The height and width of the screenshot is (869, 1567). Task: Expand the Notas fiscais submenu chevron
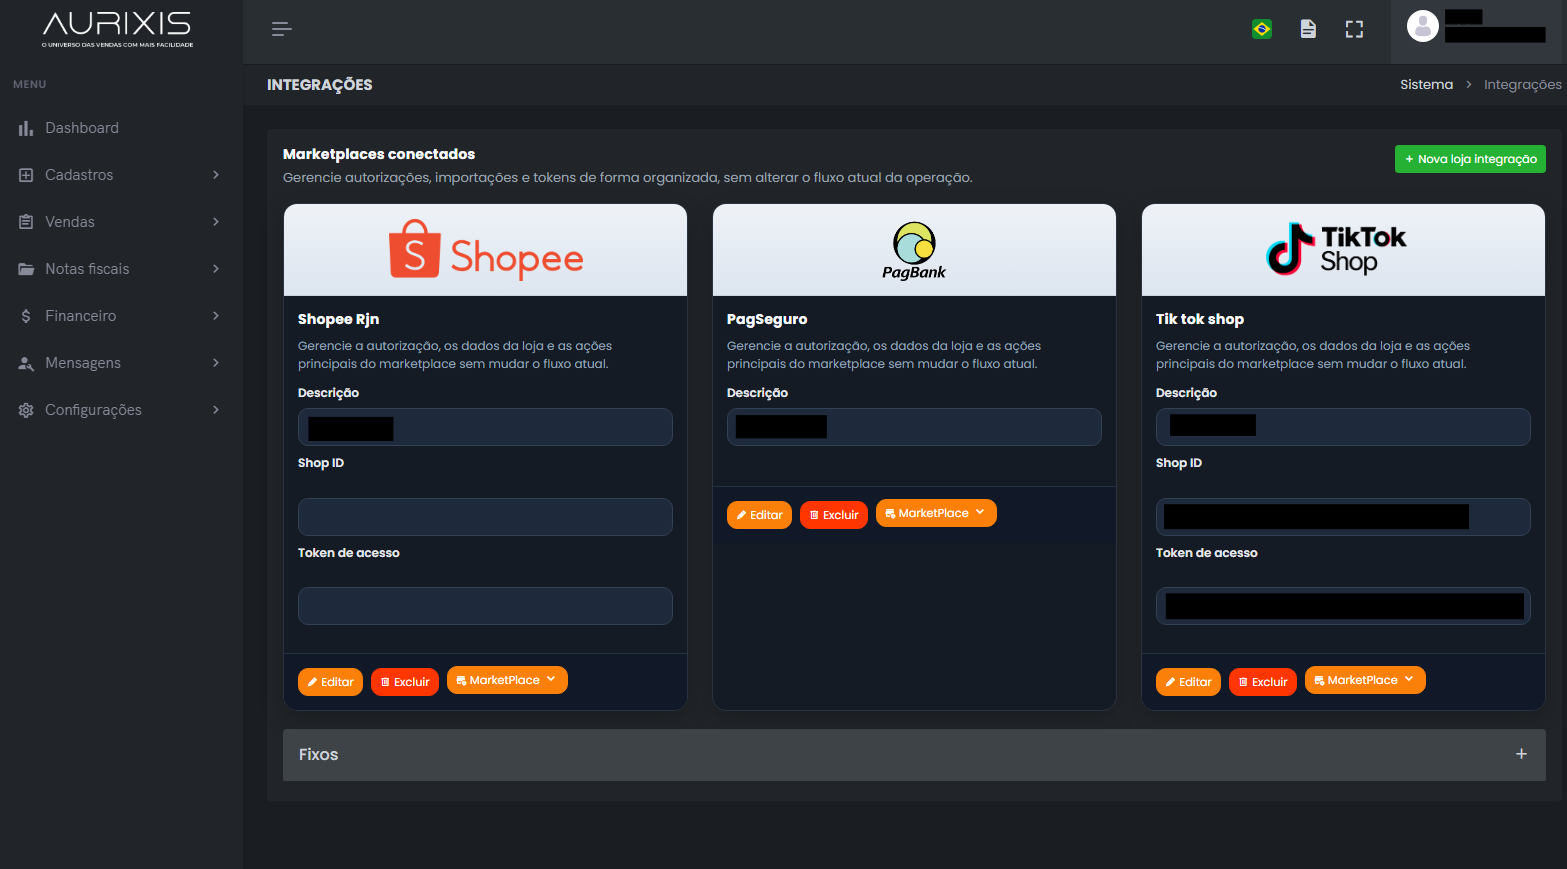pyautogui.click(x=216, y=269)
